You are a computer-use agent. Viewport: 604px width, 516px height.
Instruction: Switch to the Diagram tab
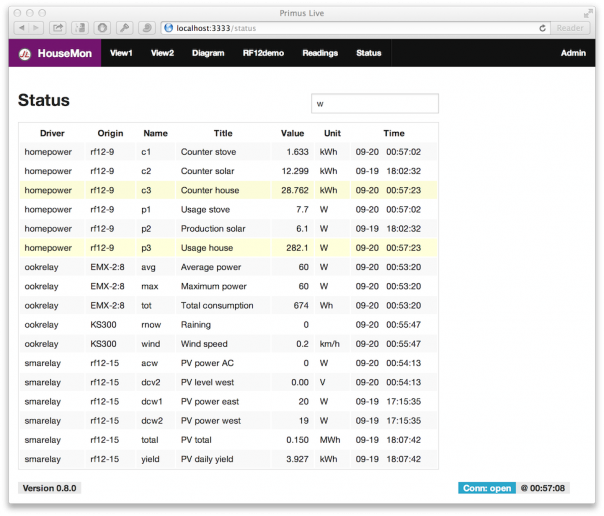(208, 53)
